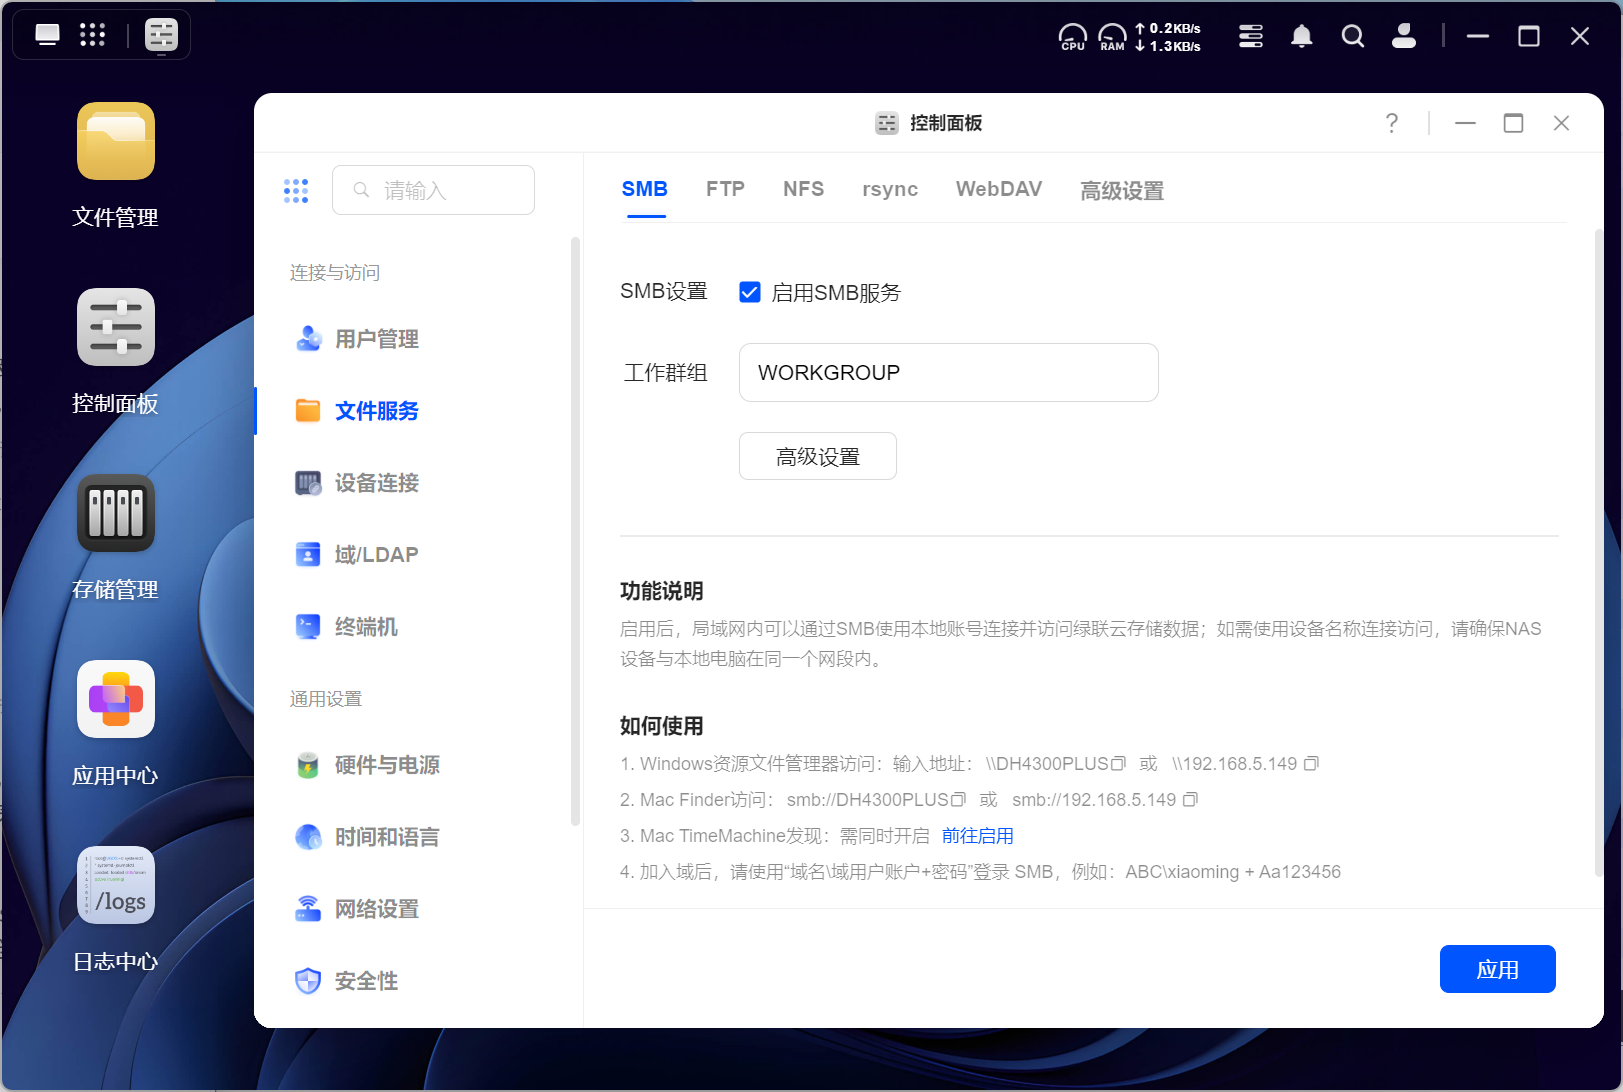
Task: Open 日志中心 logs icon
Action: click(x=116, y=885)
